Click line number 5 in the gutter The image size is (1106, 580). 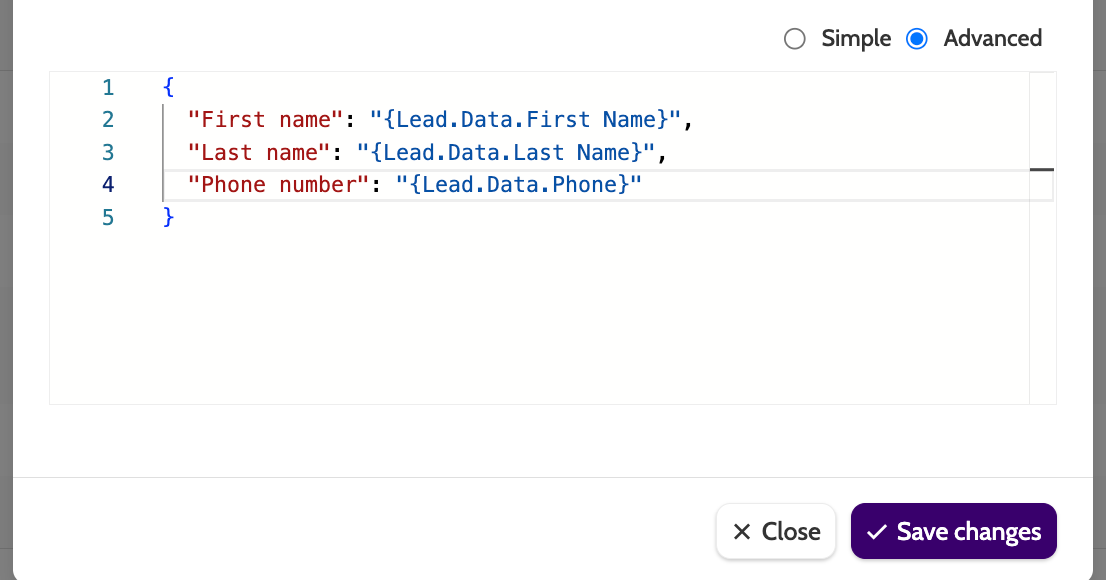point(108,217)
